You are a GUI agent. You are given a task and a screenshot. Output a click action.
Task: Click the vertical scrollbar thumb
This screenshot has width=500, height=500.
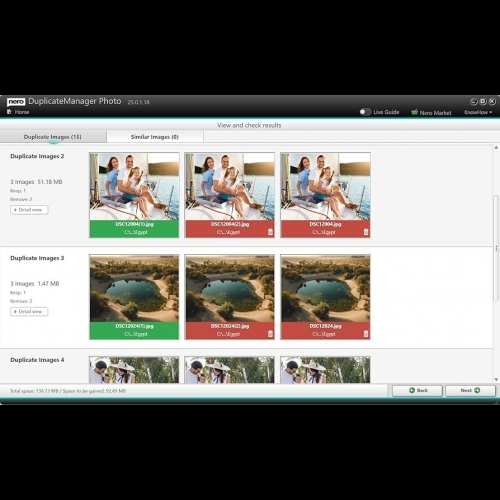[496, 248]
